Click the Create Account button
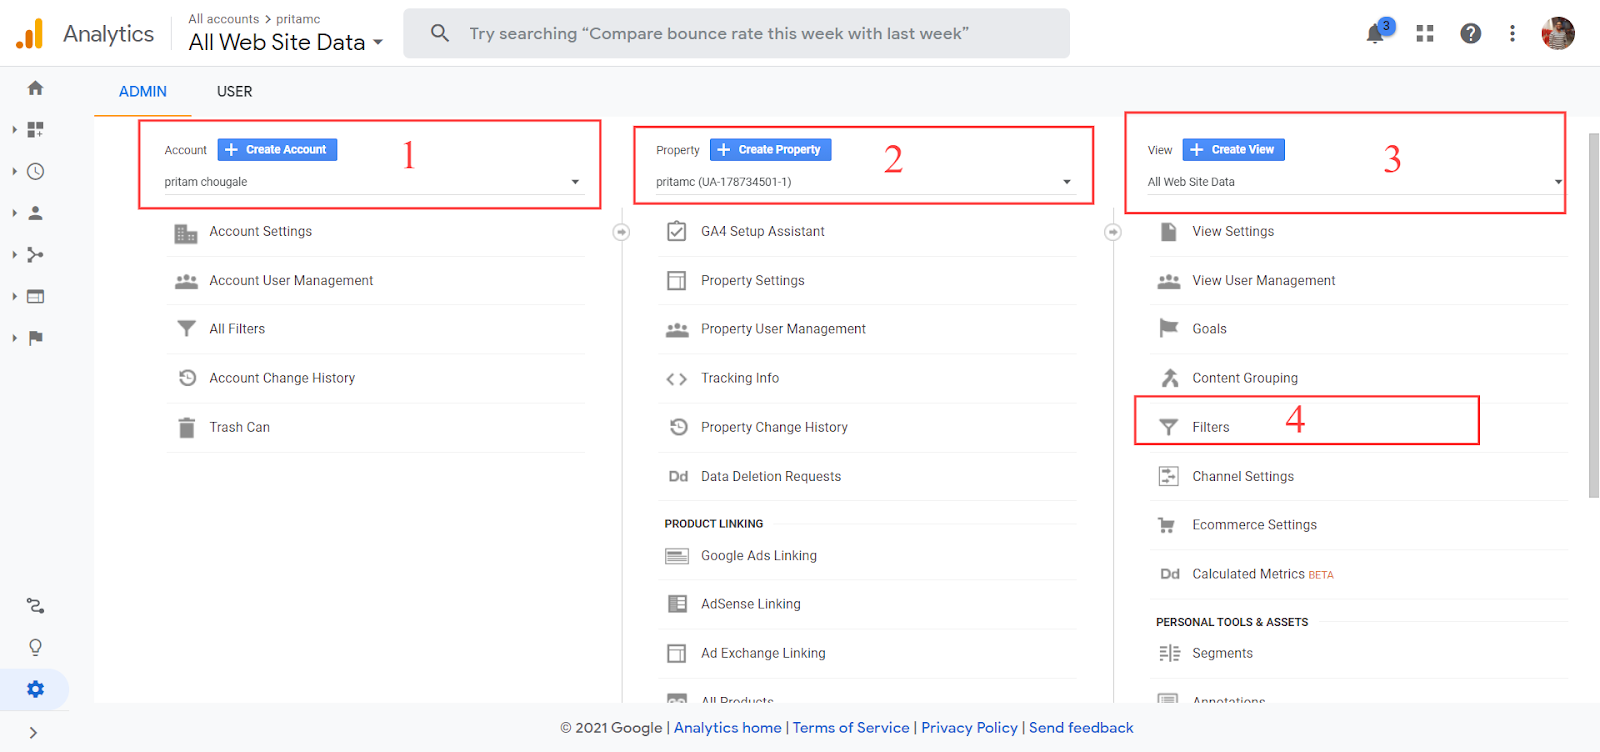Screen dimensions: 1600x752 click(x=277, y=150)
